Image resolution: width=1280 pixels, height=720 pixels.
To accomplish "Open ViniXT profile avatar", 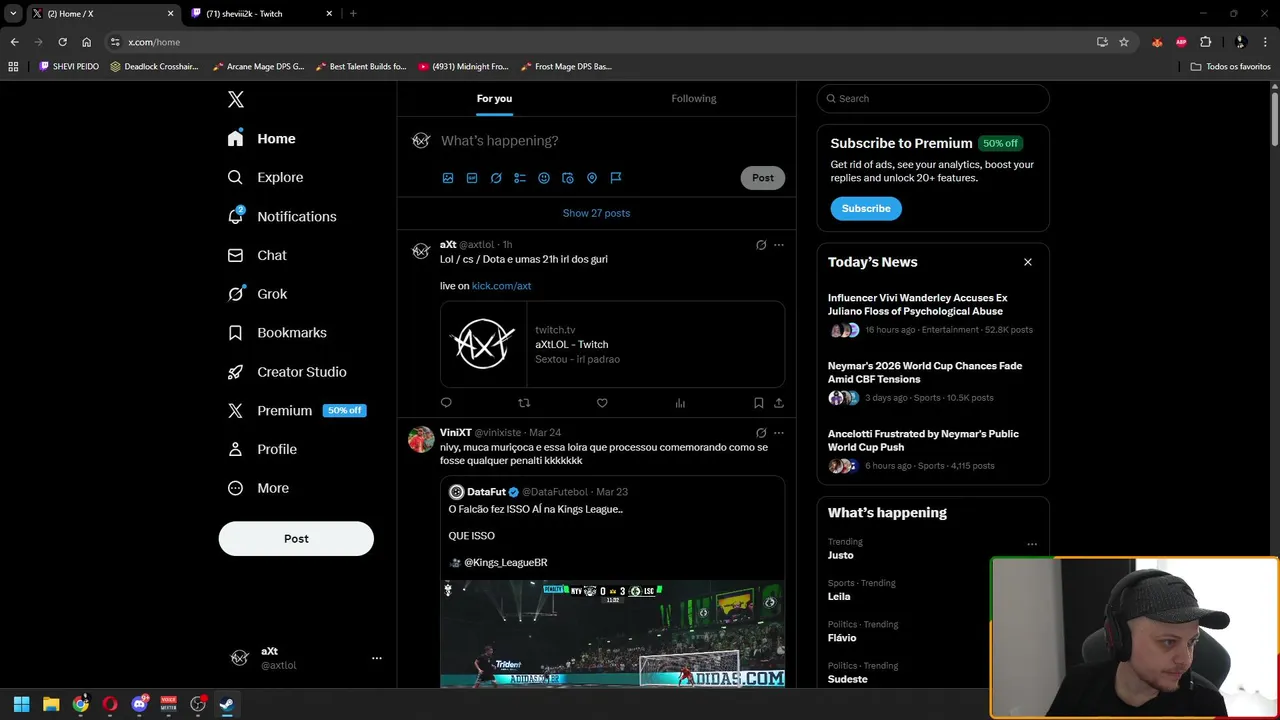I will 421,439.
